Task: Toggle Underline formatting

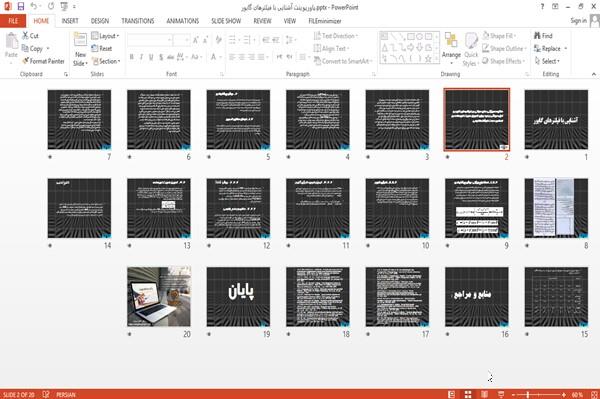Action: click(151, 57)
